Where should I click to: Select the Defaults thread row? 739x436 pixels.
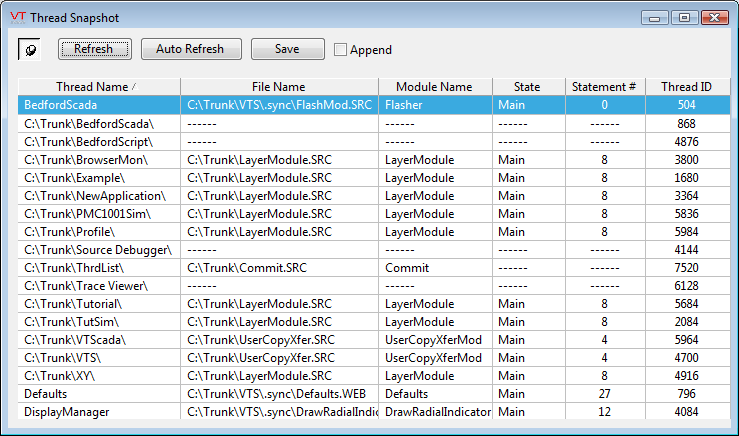100,393
